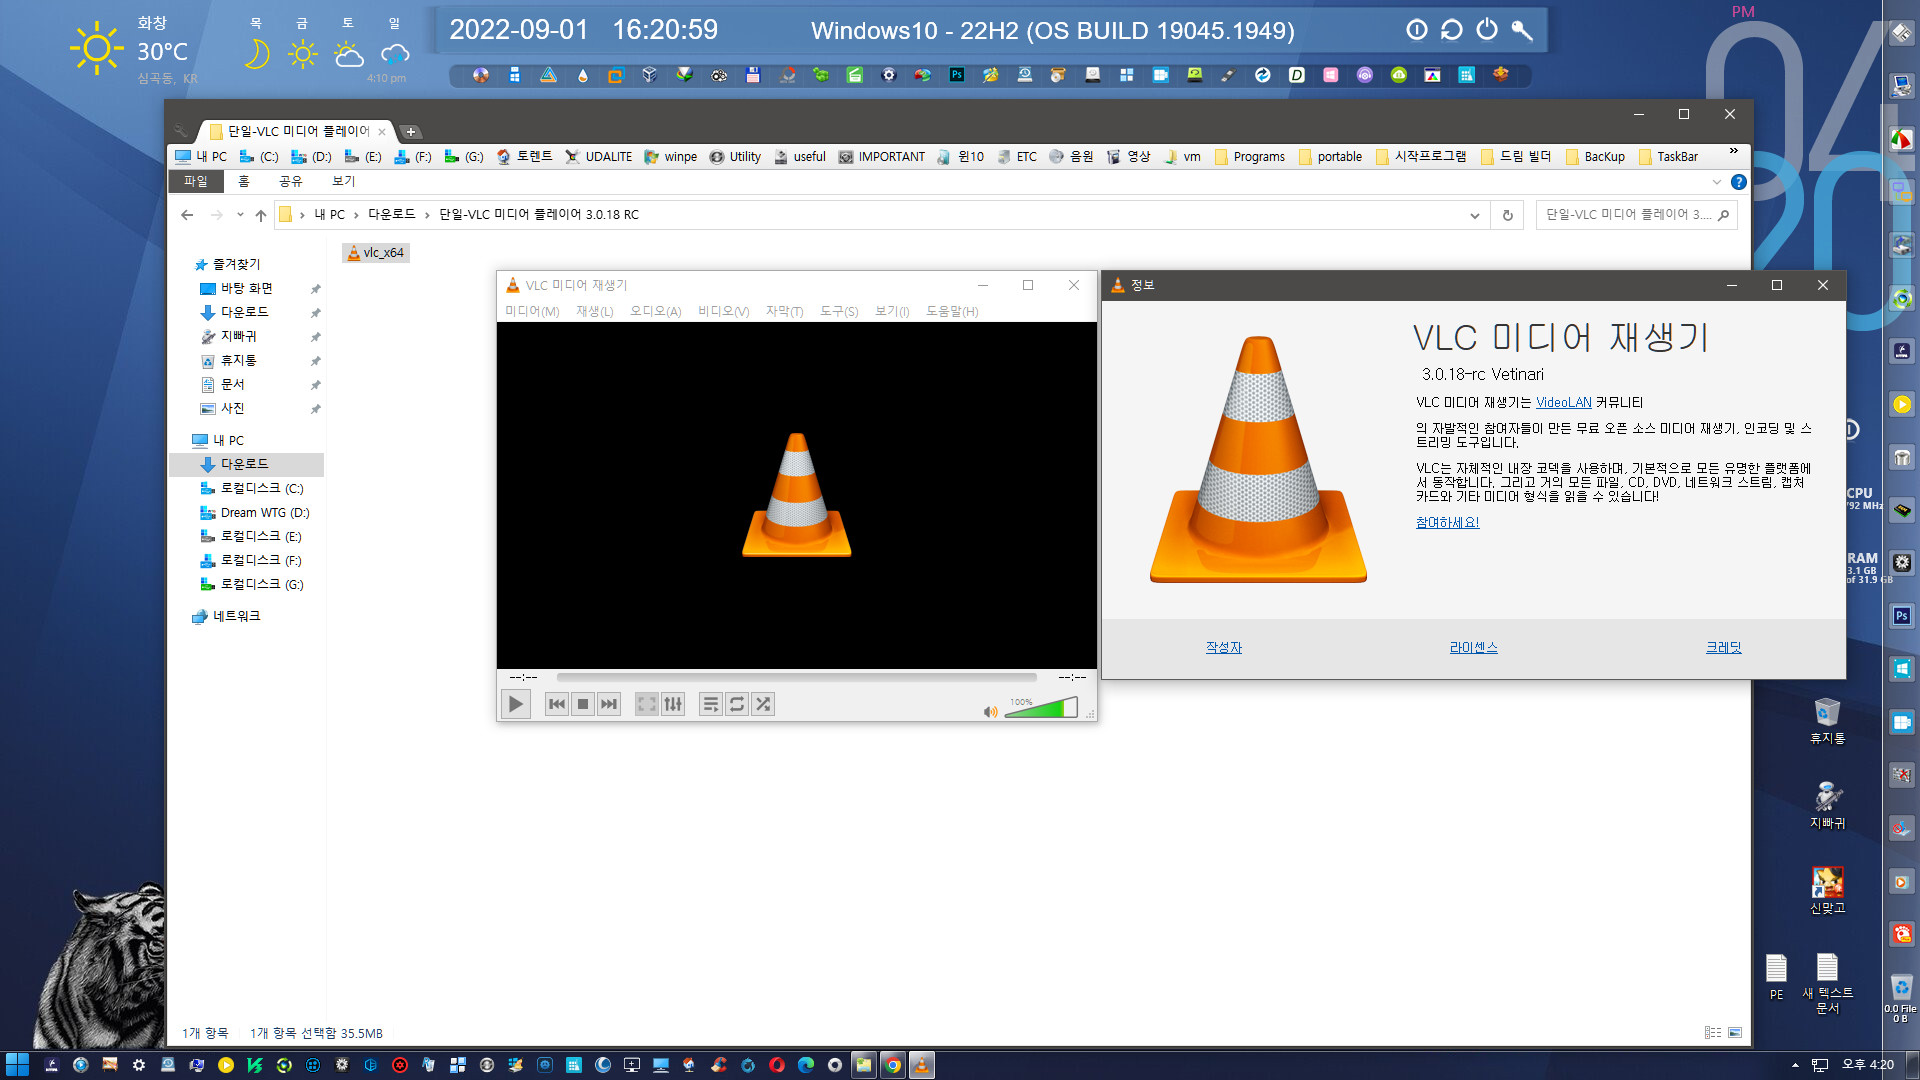Open VLC 오디오(A) menu

[x=655, y=311]
